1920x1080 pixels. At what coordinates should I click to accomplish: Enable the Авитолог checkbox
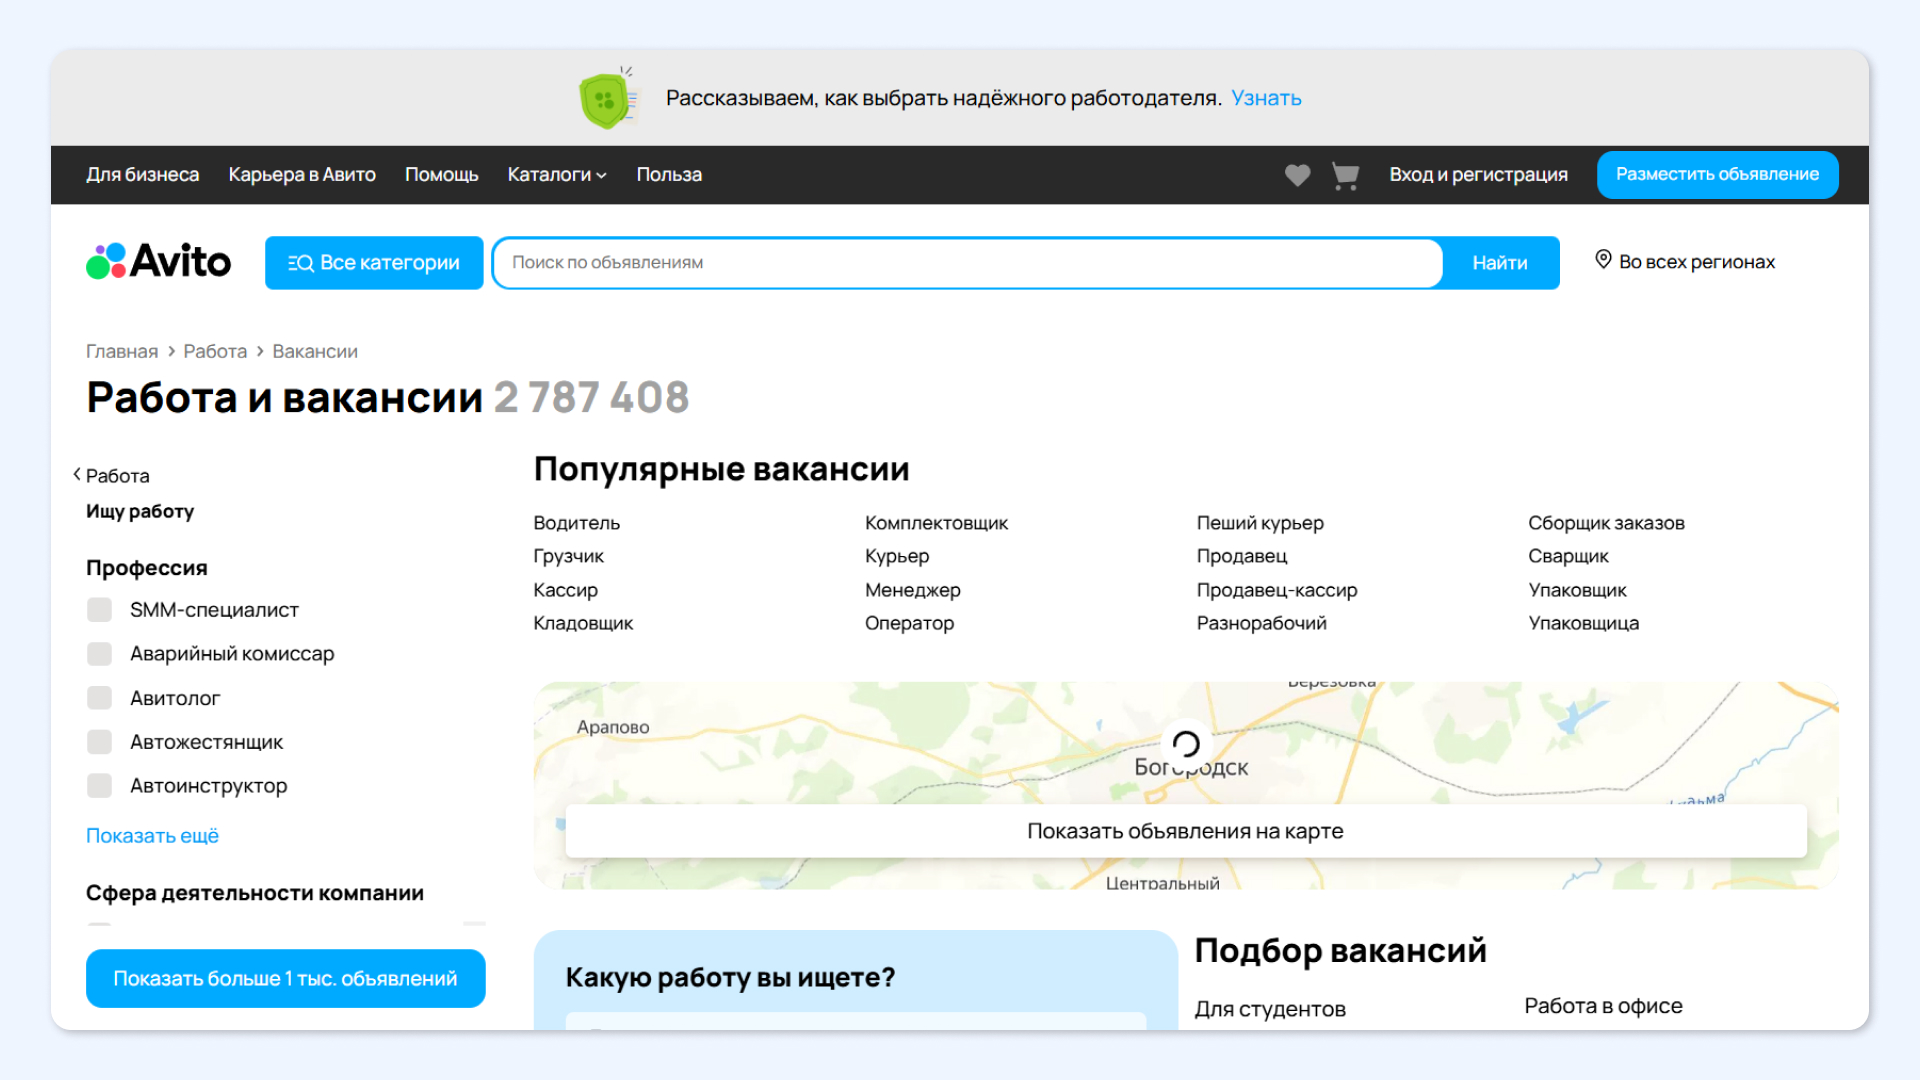pyautogui.click(x=99, y=698)
